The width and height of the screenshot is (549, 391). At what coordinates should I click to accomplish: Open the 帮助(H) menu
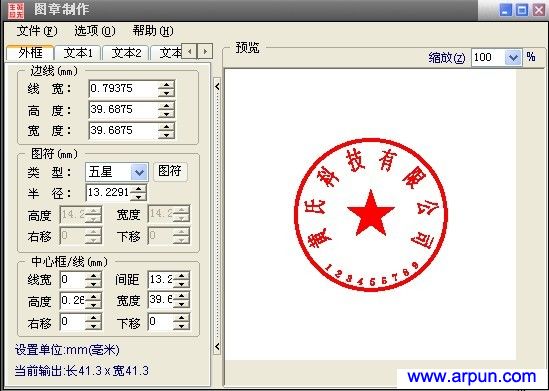153,31
